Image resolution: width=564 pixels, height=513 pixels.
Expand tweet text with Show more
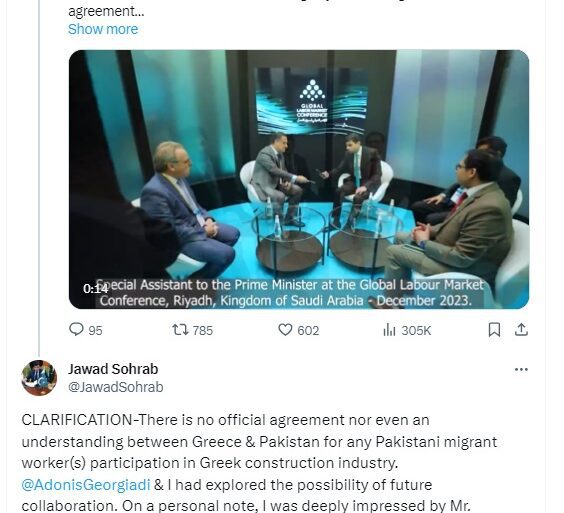click(x=103, y=29)
